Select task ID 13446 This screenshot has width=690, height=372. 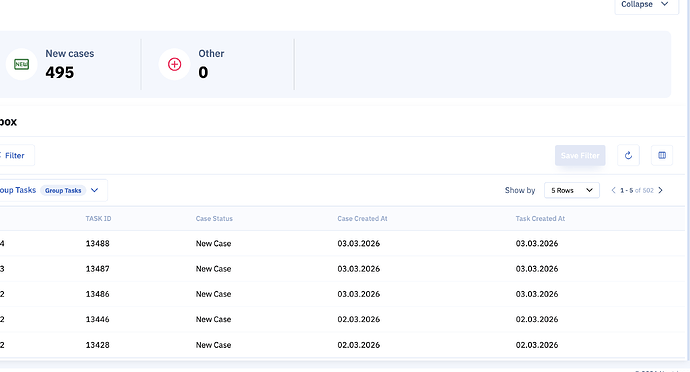98,319
